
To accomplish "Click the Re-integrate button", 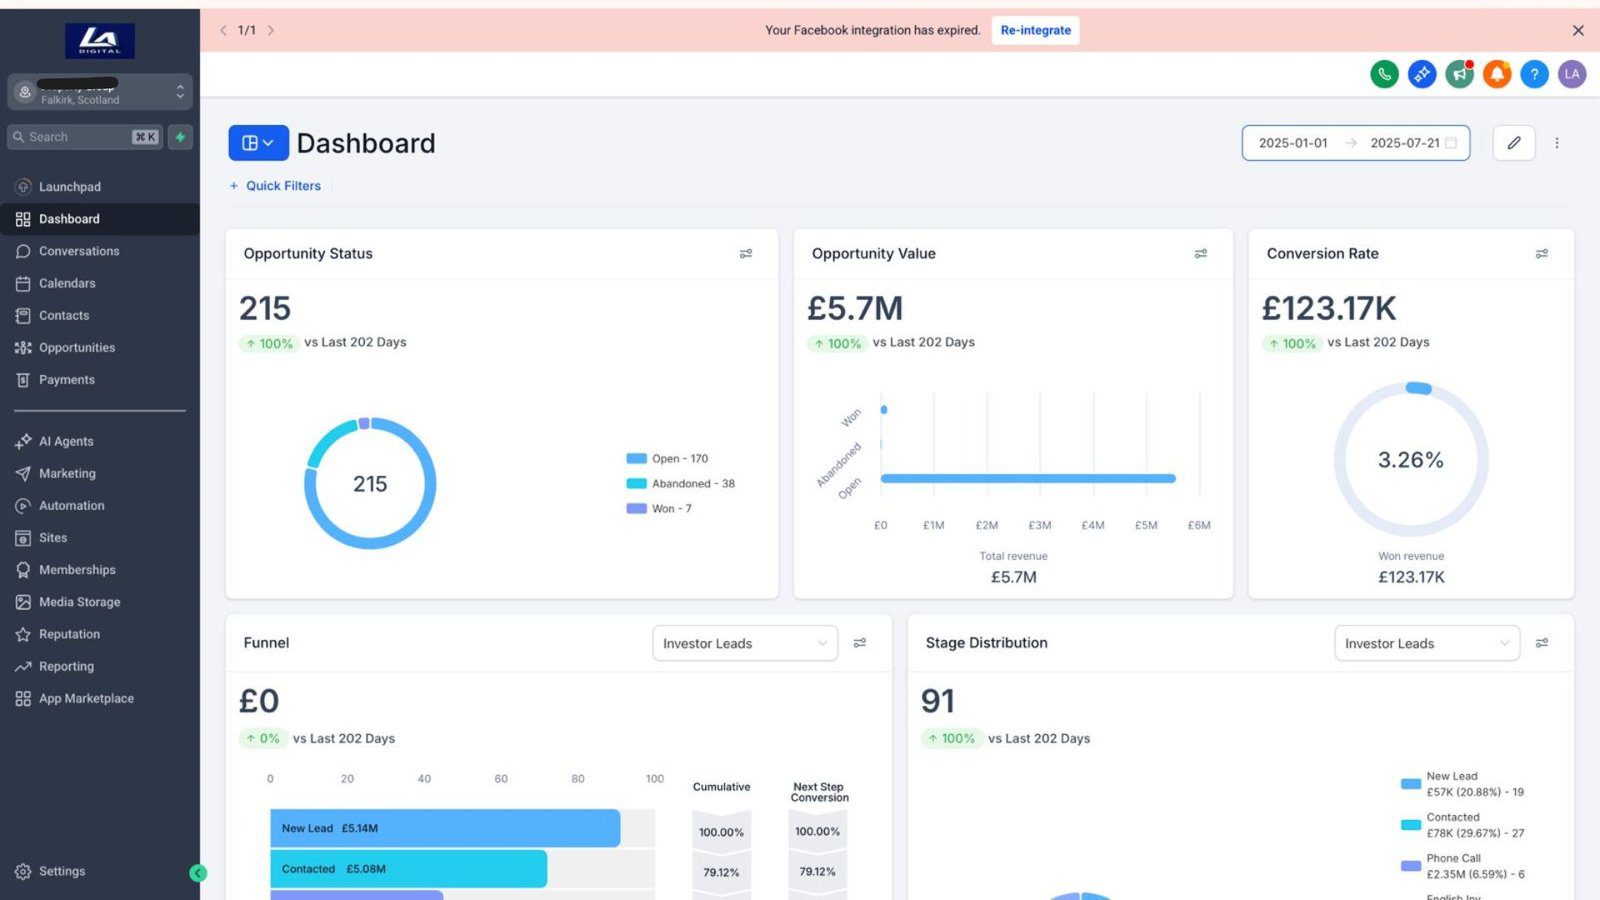I will [x=1035, y=30].
